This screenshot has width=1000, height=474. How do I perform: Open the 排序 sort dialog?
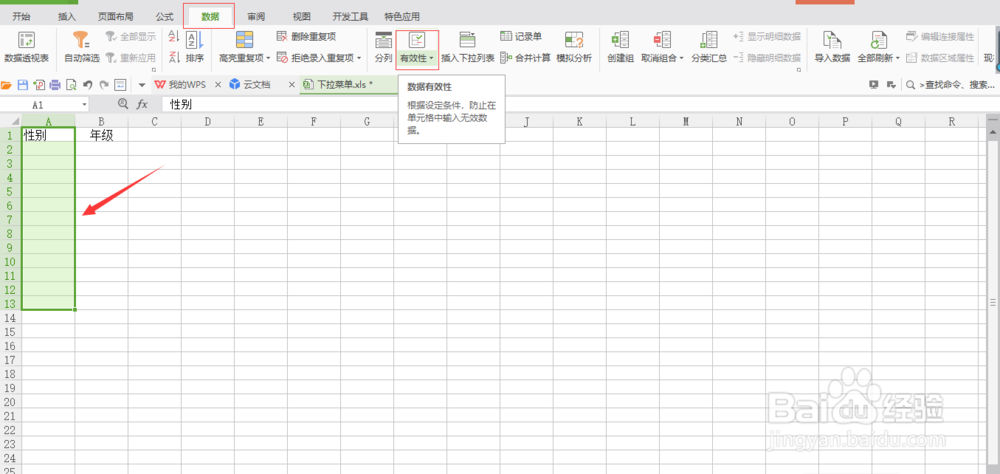(195, 47)
